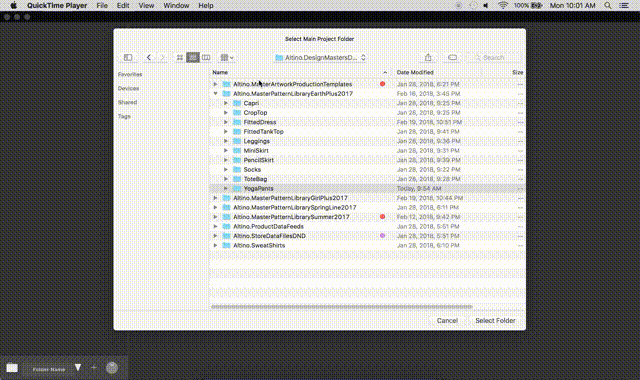Image resolution: width=640 pixels, height=380 pixels.
Task: Expand Altino.MasterArtworkProductionTemplates folder
Action: [215, 84]
